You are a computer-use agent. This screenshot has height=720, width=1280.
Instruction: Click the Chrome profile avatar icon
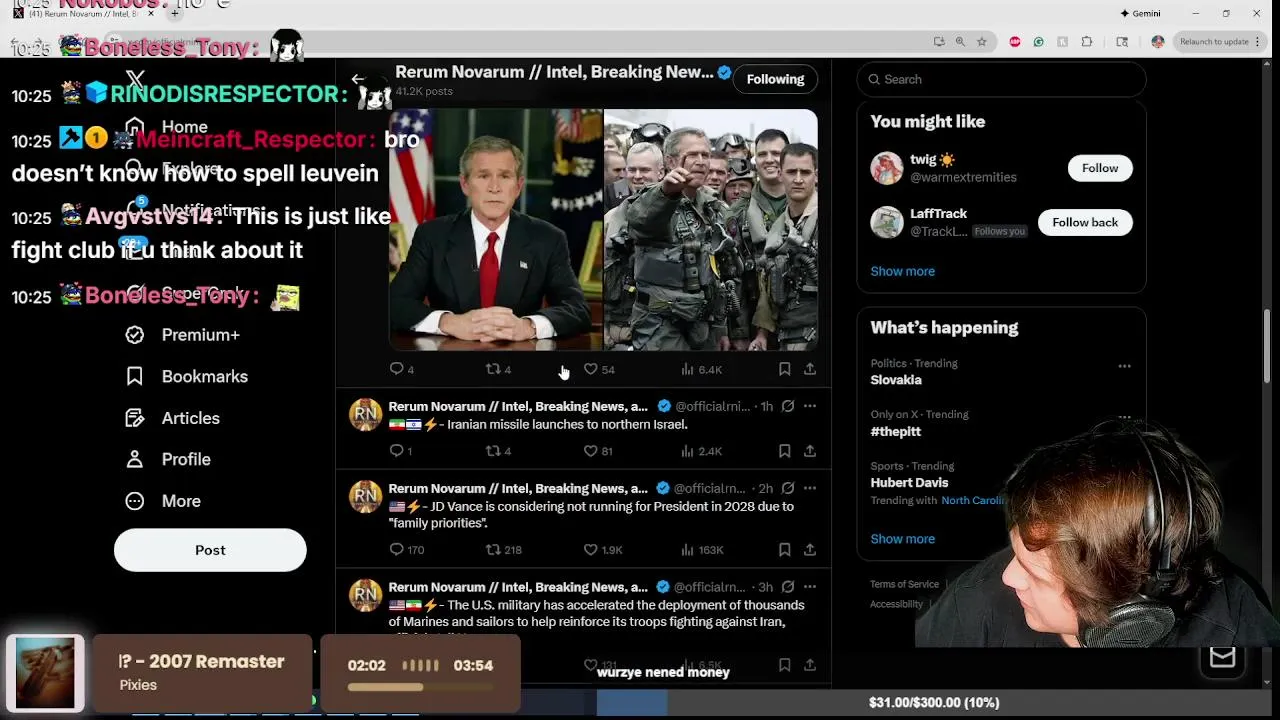pos(1158,42)
